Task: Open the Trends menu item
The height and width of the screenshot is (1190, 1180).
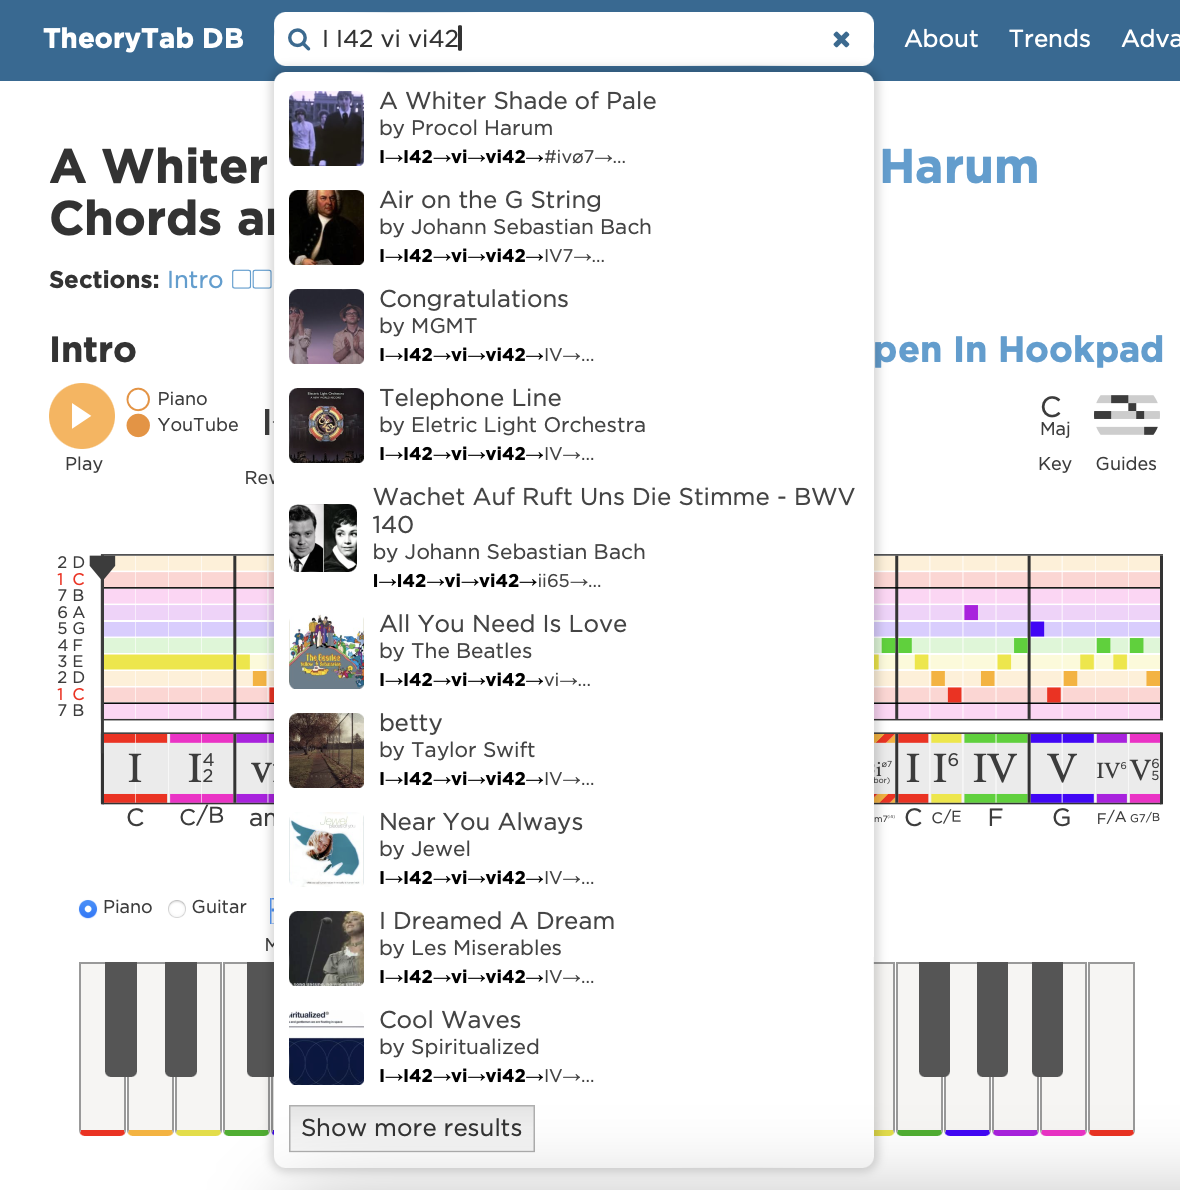Action: [1049, 39]
